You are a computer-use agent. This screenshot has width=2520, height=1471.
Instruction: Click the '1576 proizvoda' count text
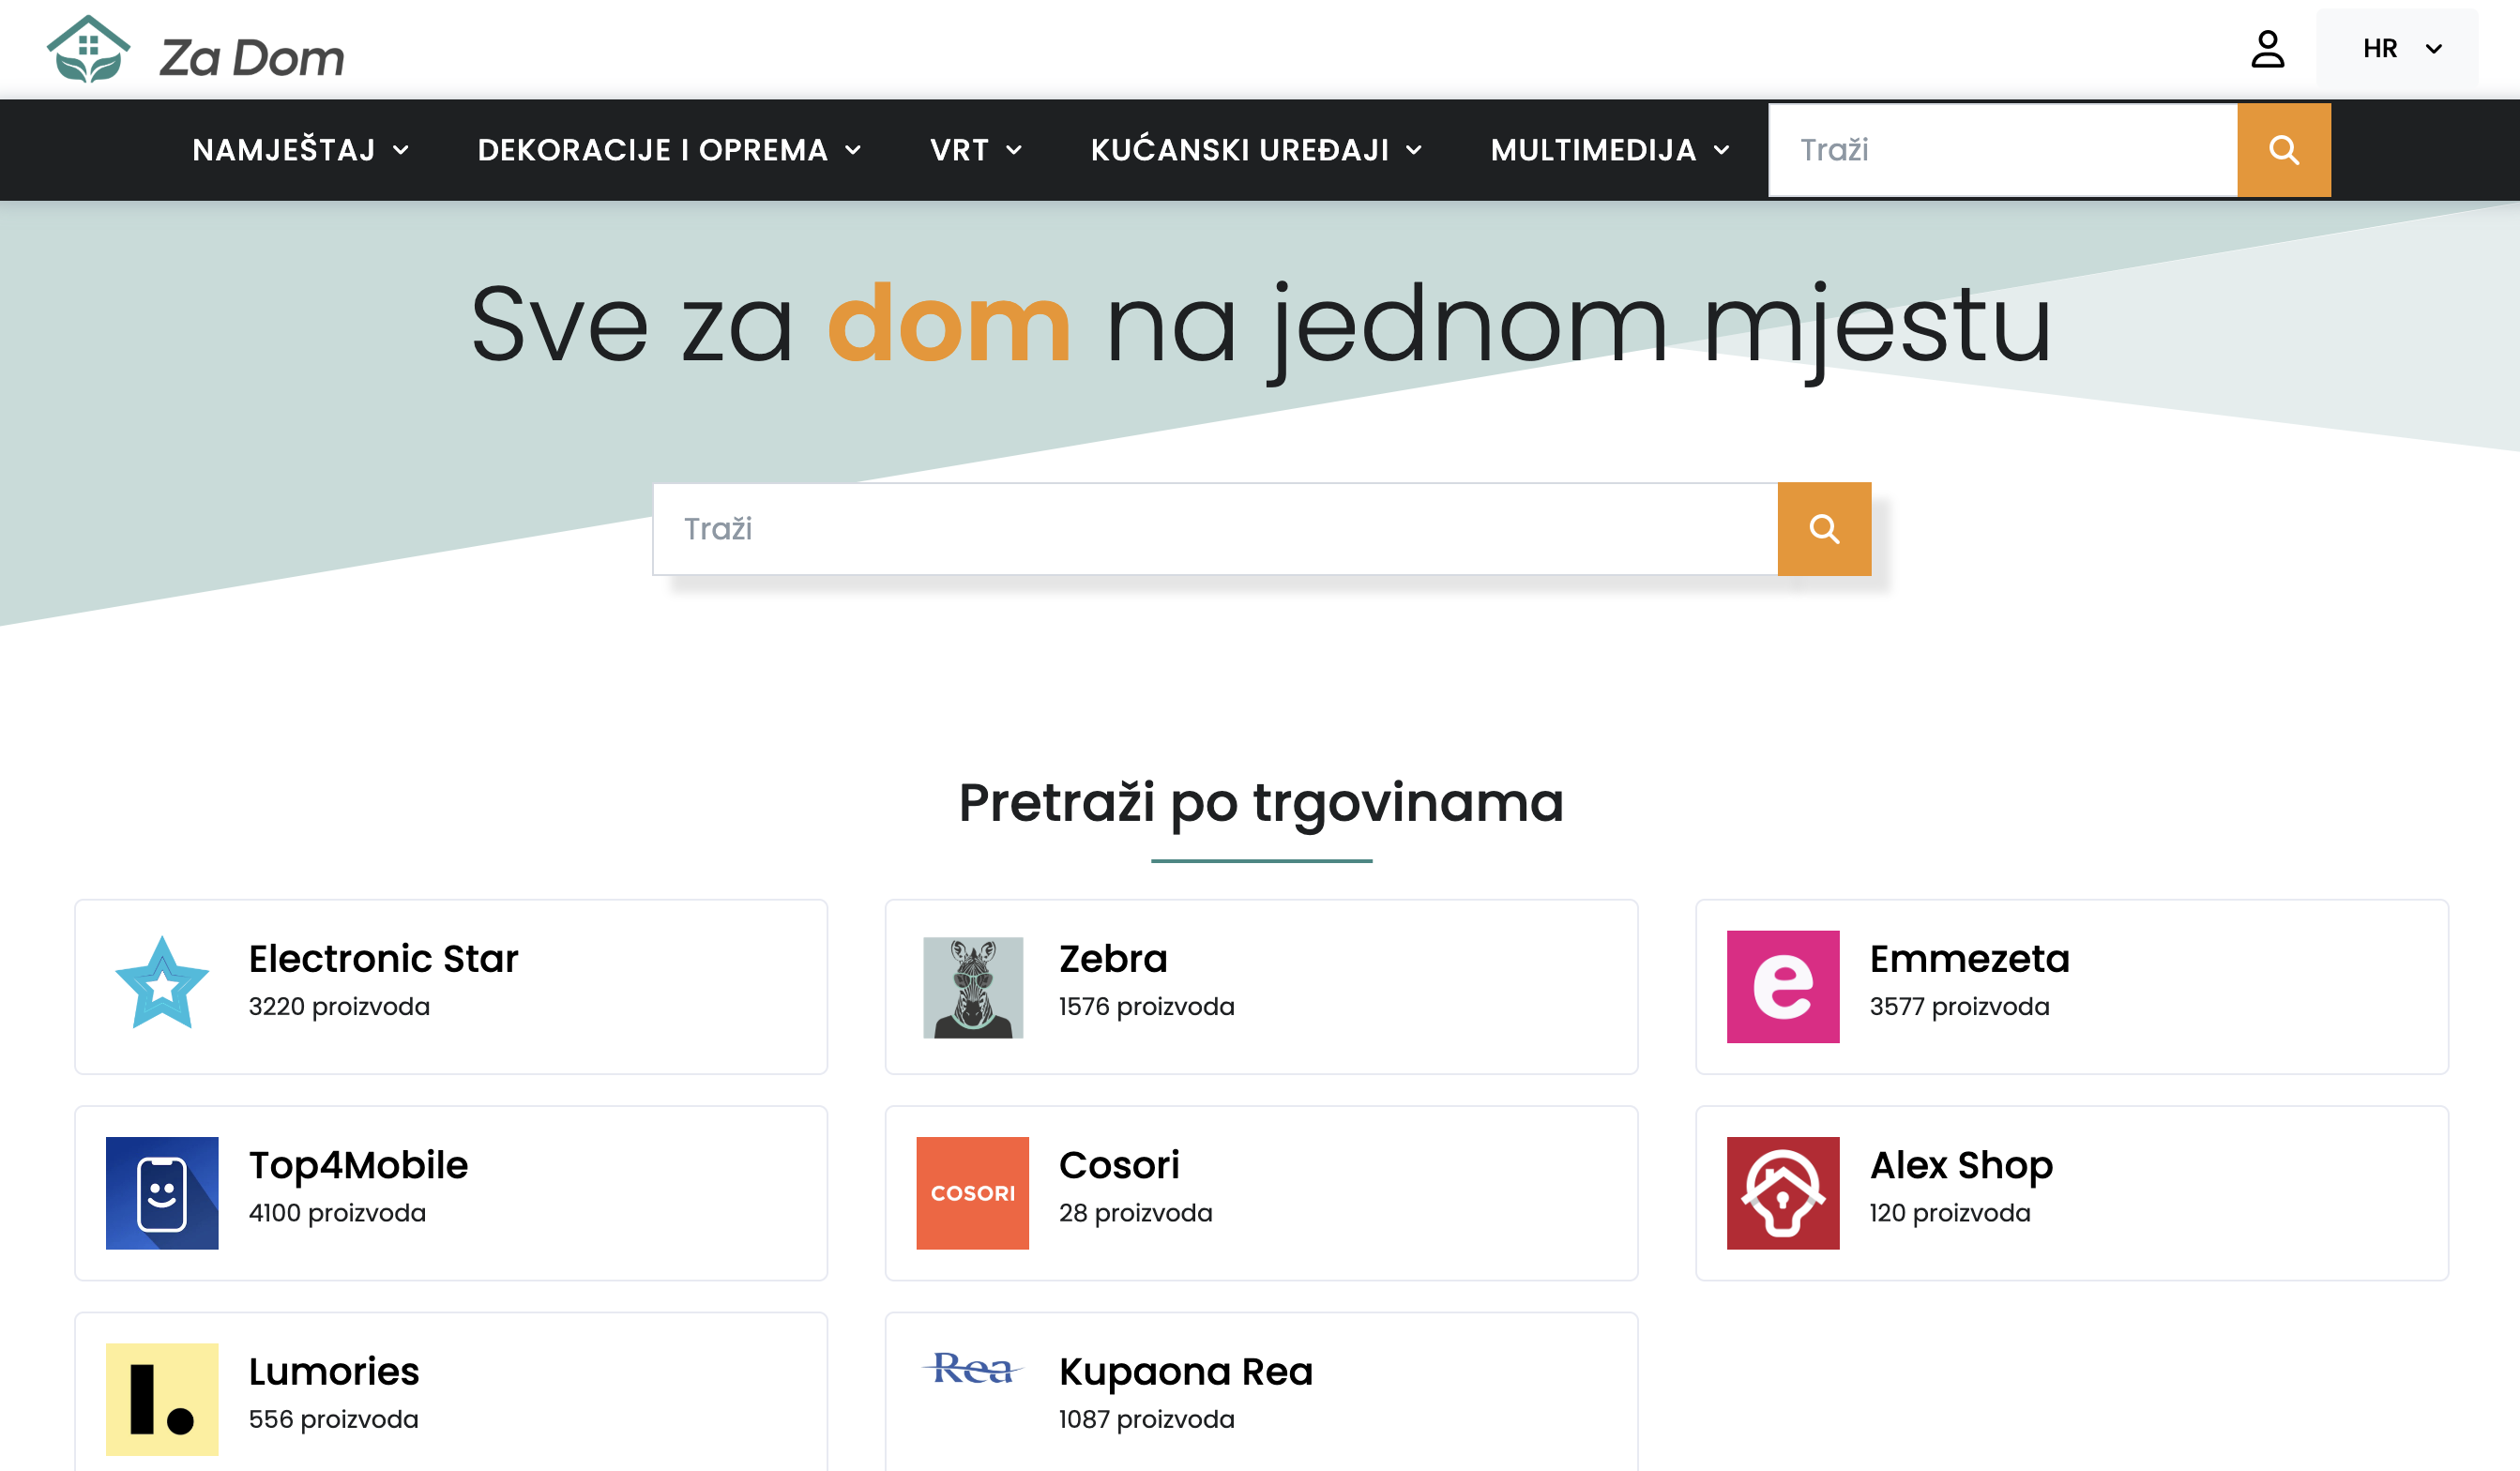[1147, 1007]
